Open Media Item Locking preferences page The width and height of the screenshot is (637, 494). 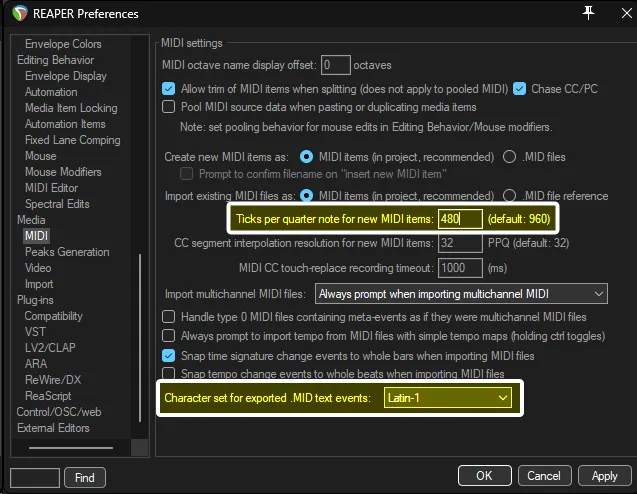[x=71, y=108]
